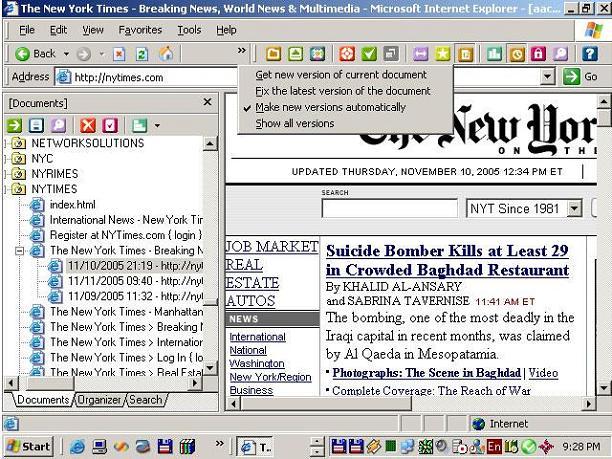Open the Help menu
This screenshot has height=459, width=612.
[226, 30]
